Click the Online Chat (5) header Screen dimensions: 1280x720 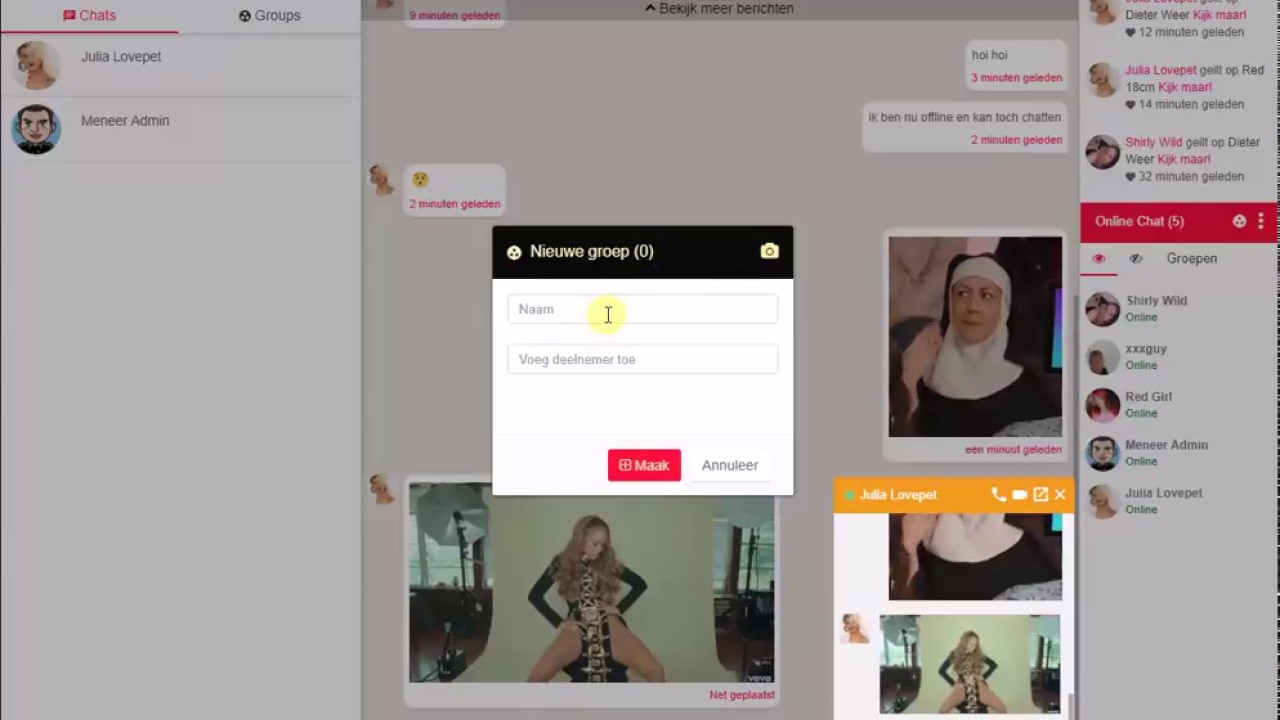tap(1139, 221)
